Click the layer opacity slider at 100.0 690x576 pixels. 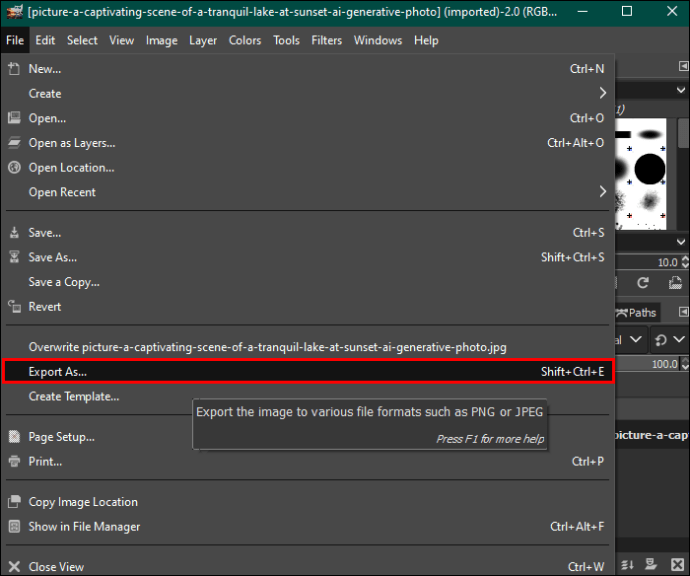coord(652,365)
